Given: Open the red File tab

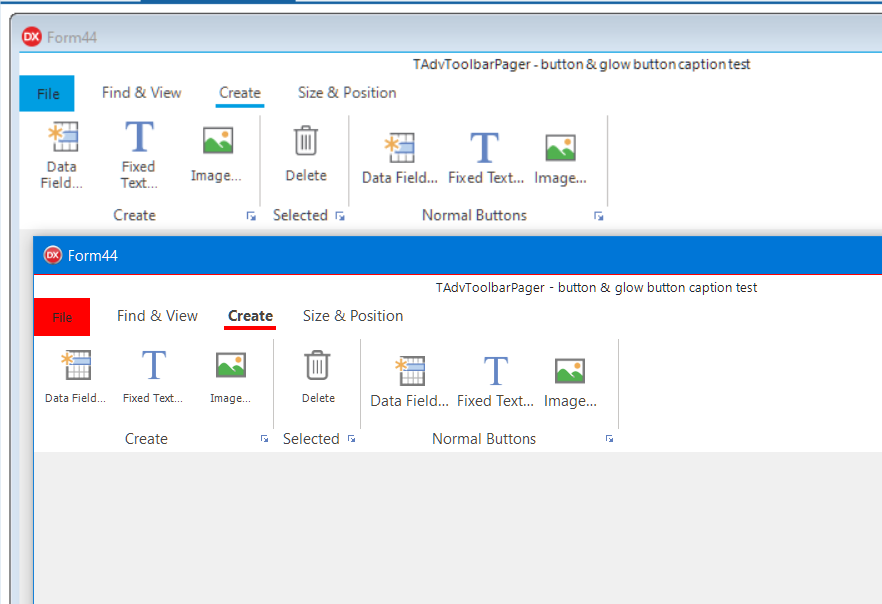Looking at the screenshot, I should pyautogui.click(x=62, y=317).
